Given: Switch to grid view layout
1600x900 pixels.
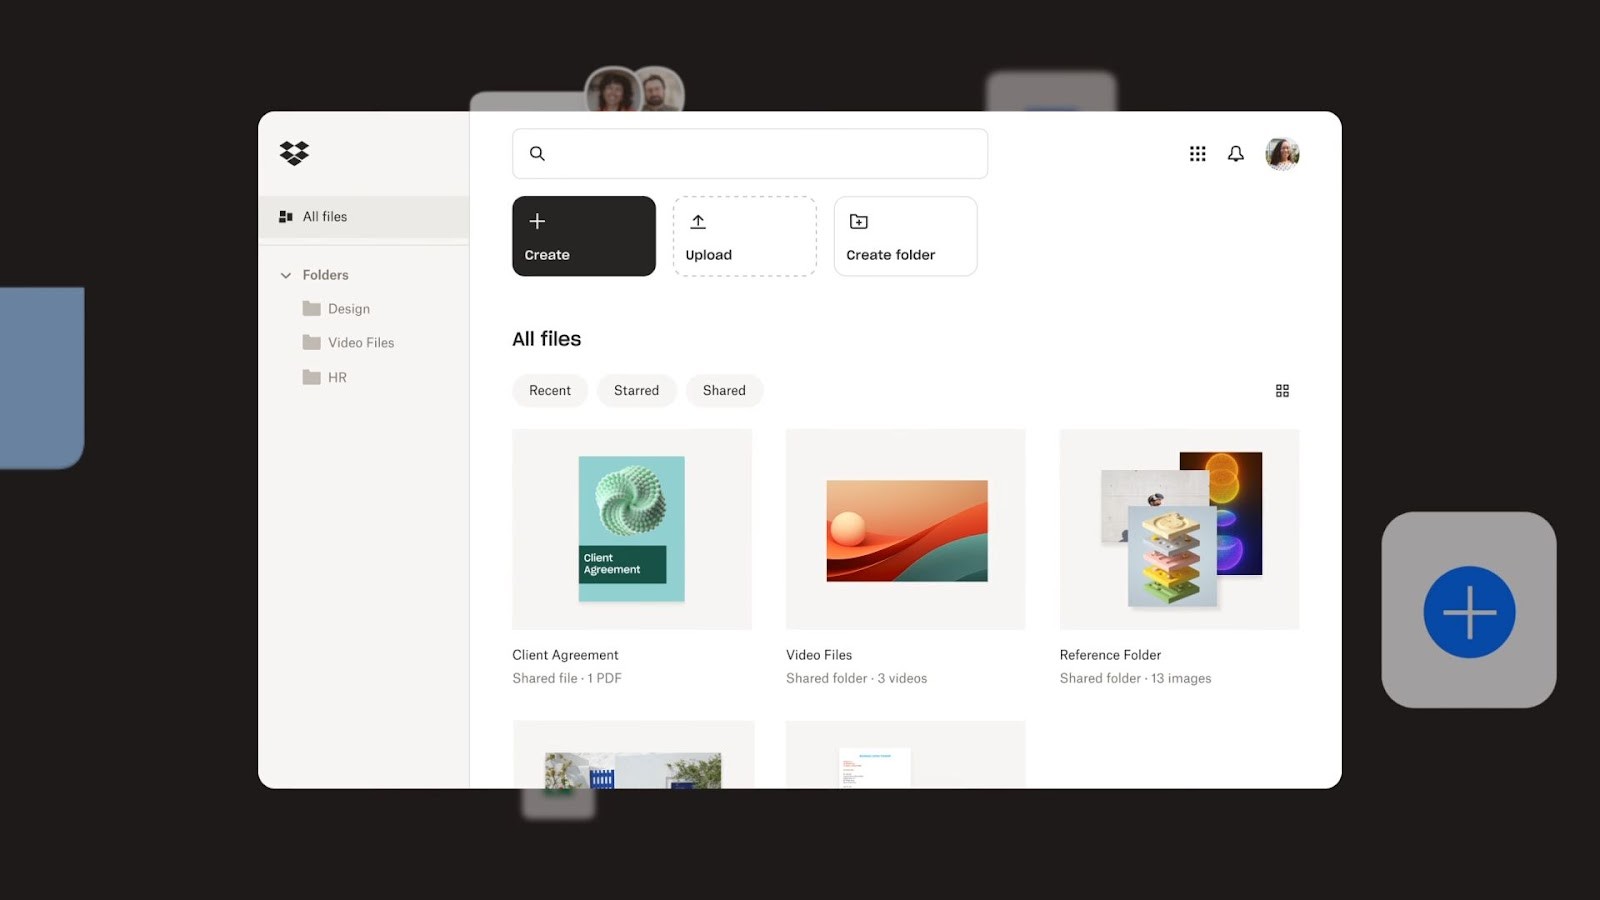Looking at the screenshot, I should [1283, 390].
